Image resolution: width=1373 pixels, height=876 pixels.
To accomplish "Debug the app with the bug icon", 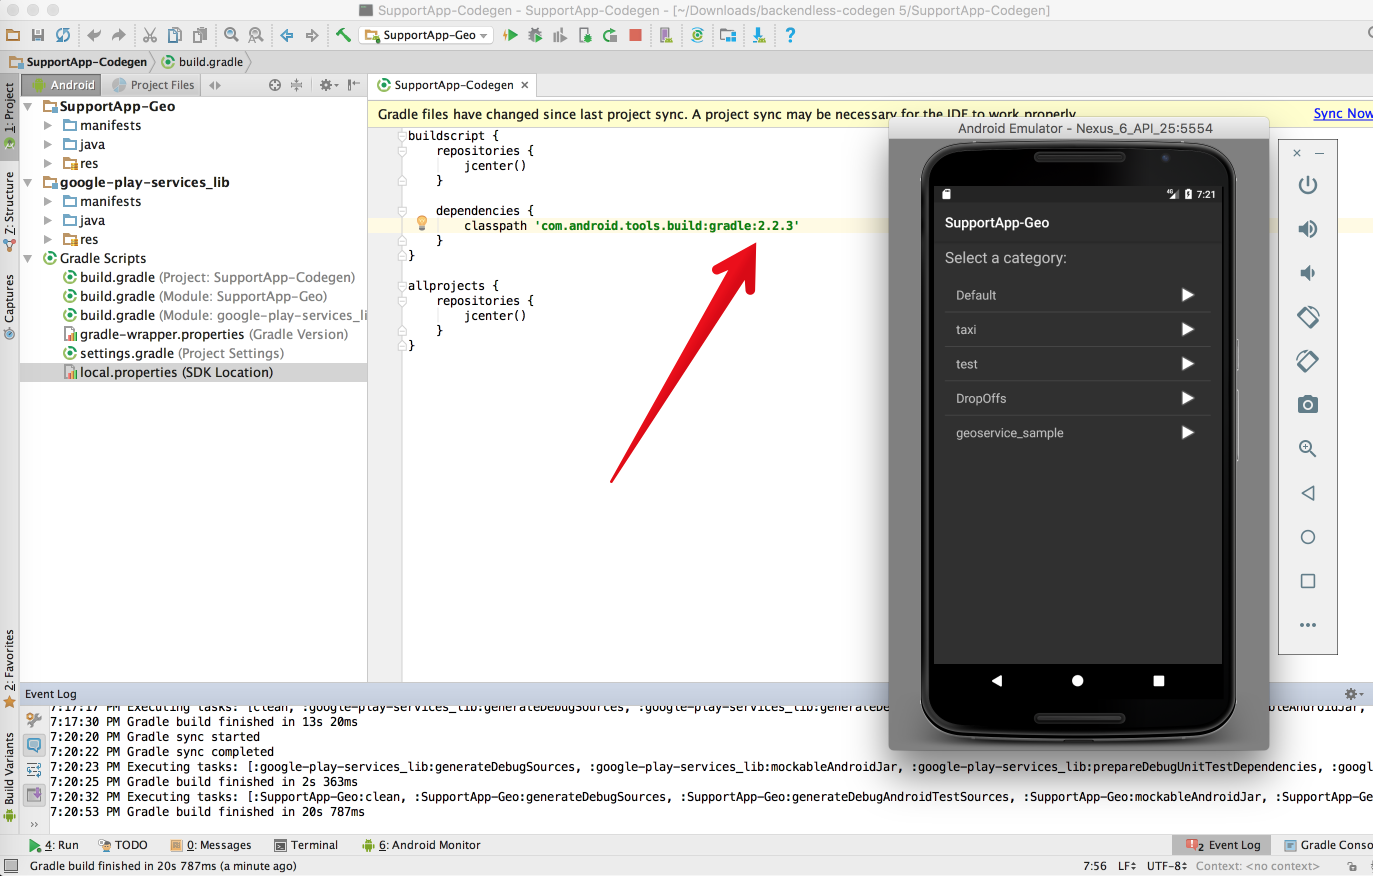I will tap(535, 35).
